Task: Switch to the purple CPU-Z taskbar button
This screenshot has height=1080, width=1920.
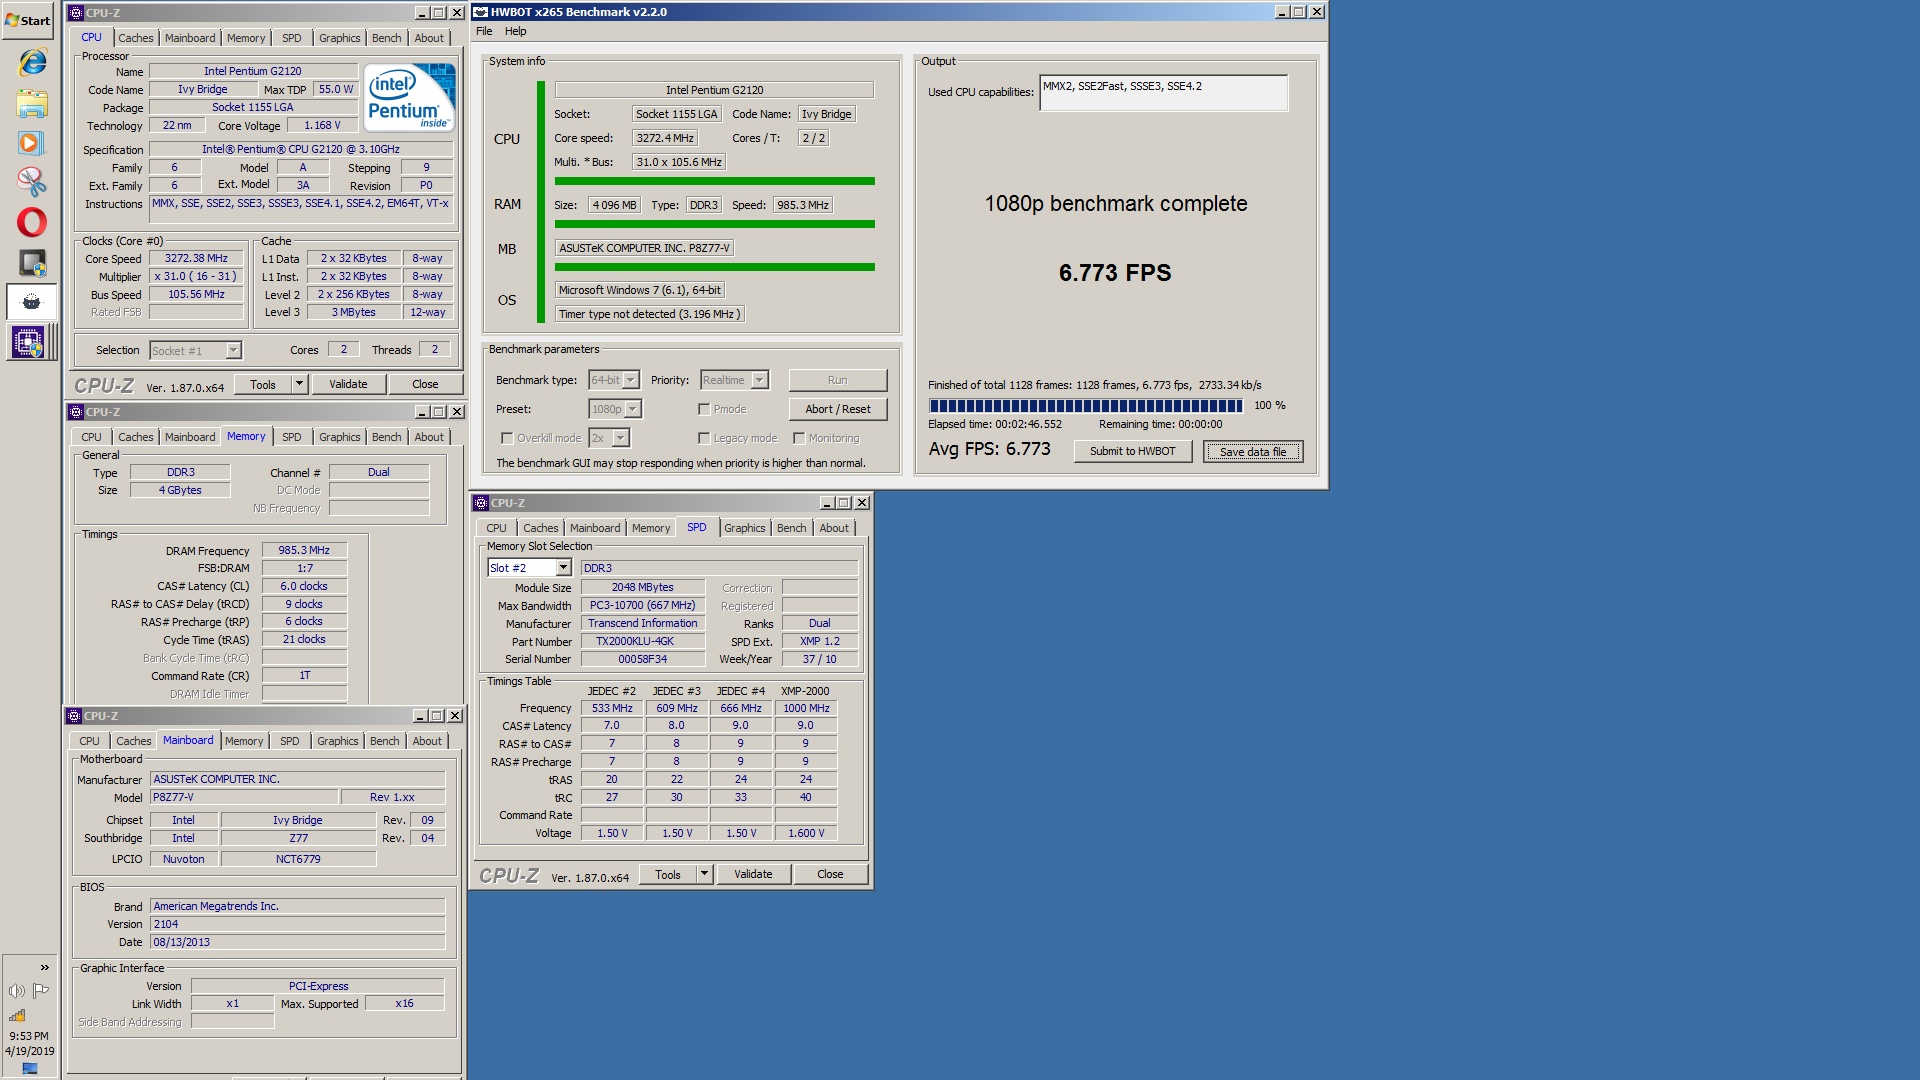Action: click(x=28, y=343)
